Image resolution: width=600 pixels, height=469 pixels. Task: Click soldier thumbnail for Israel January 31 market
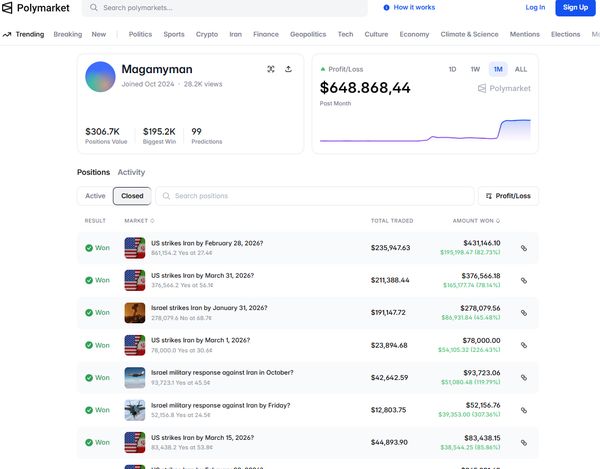(x=135, y=313)
